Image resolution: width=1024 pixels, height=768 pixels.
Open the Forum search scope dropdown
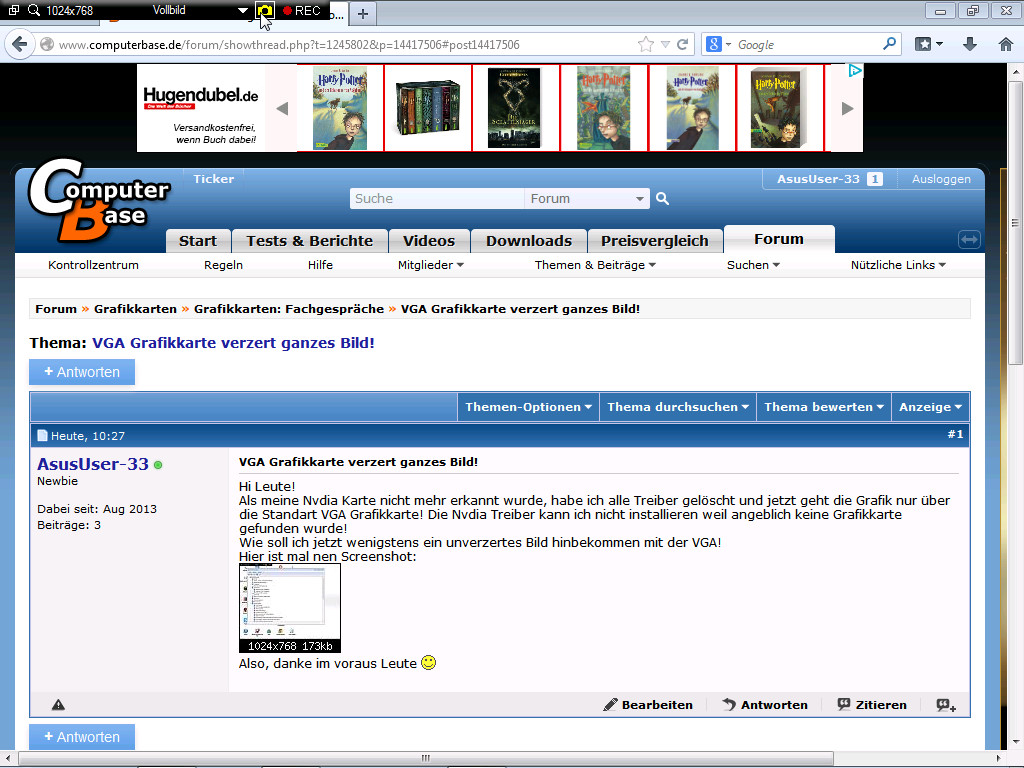586,199
